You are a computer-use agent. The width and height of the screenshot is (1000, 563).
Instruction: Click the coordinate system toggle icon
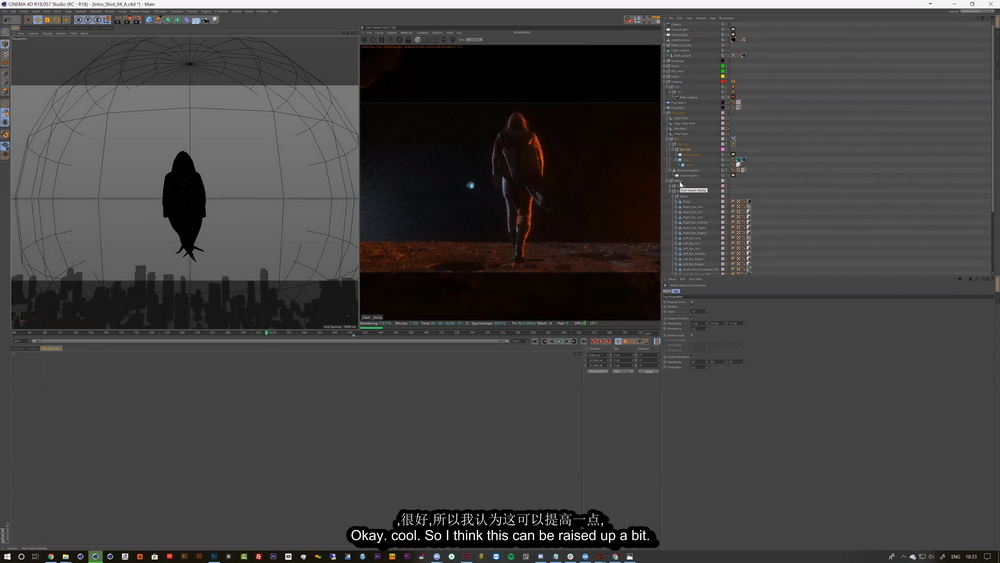click(107, 19)
